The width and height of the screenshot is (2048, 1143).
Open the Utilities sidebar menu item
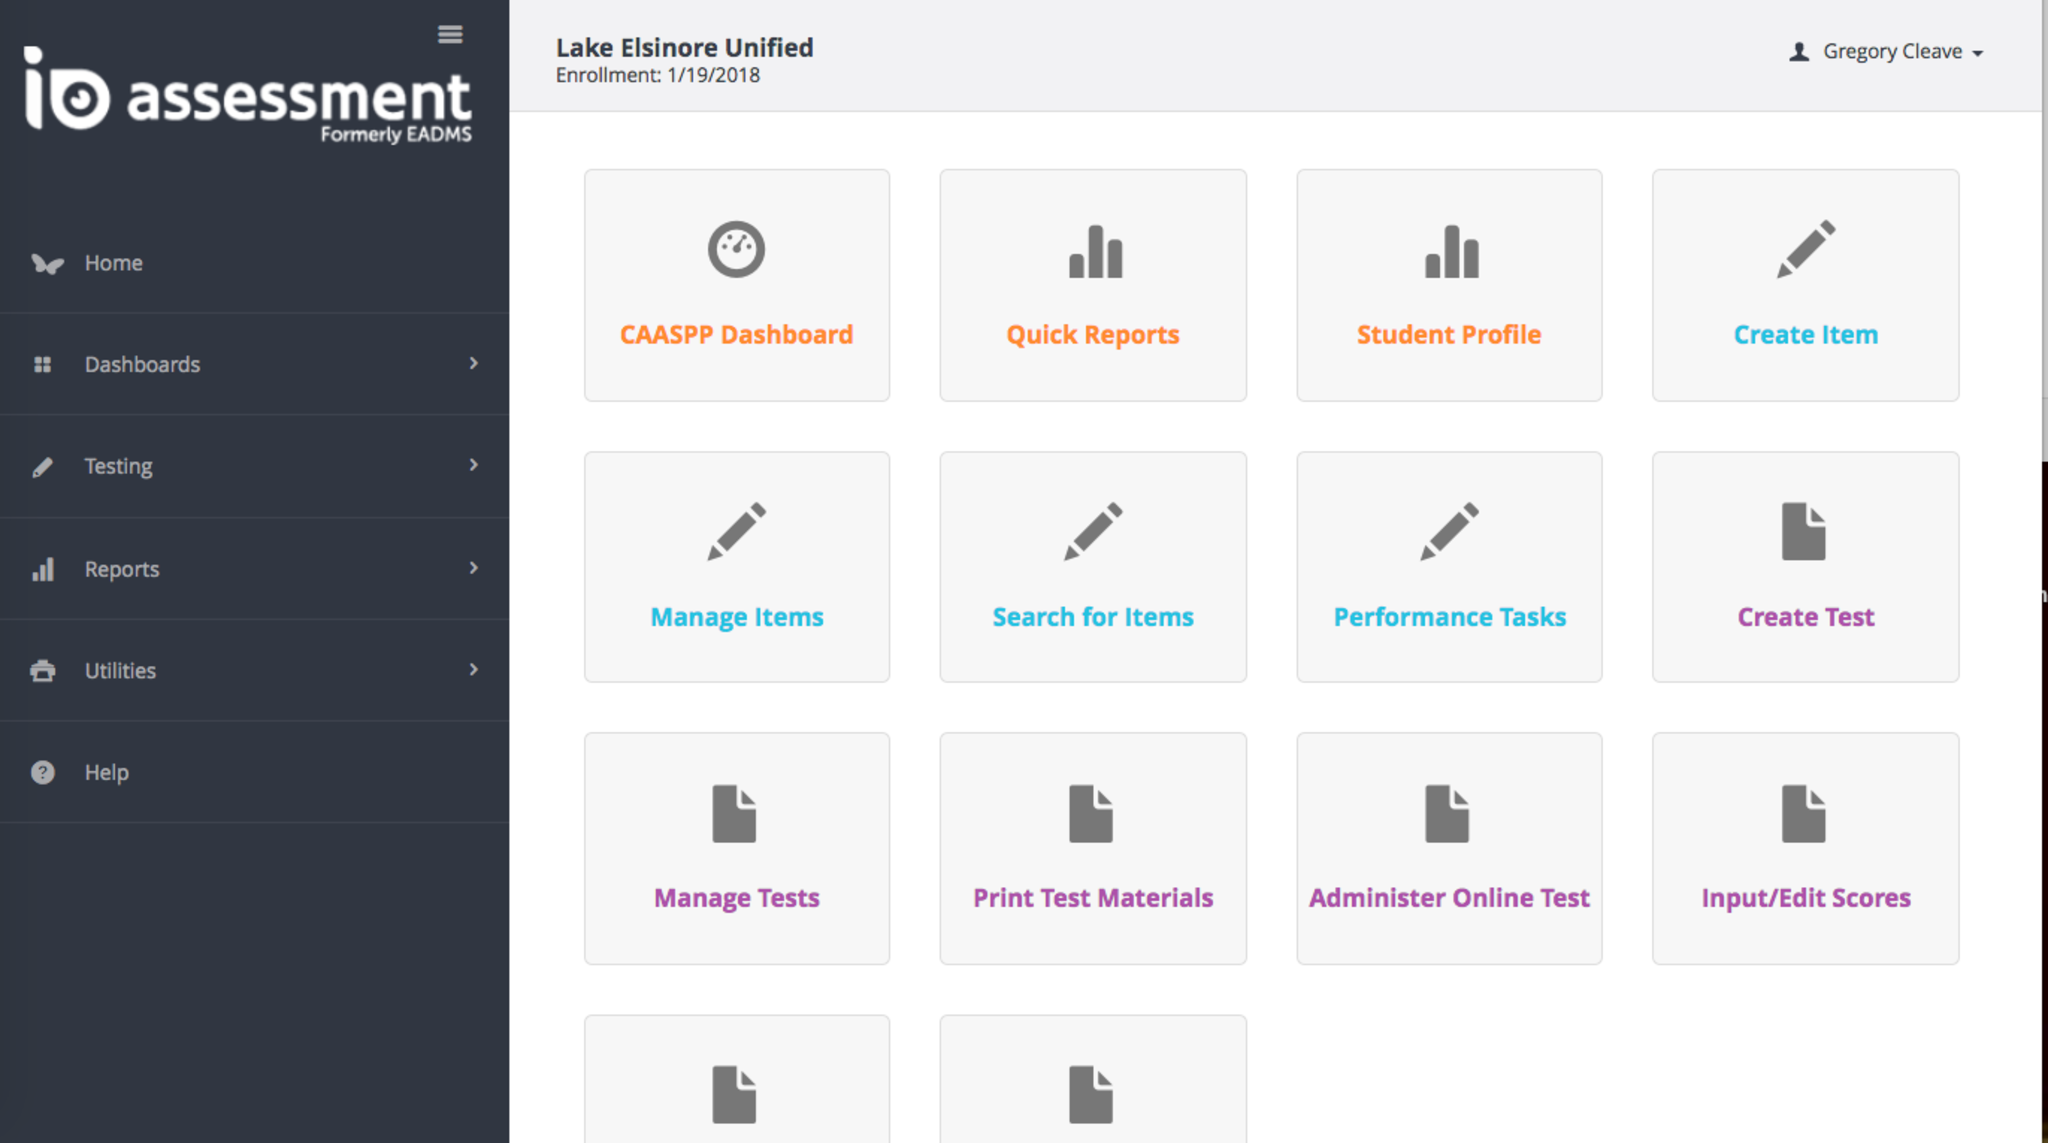click(120, 670)
